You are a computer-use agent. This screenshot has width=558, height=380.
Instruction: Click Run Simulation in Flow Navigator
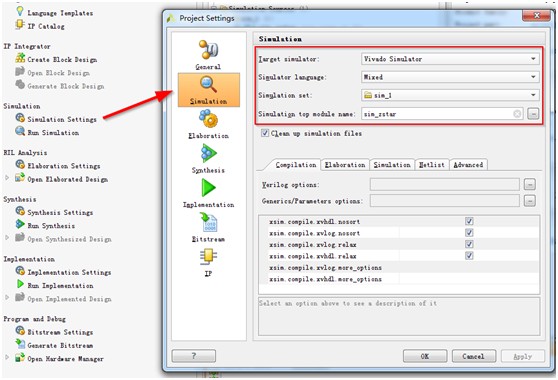tap(53, 133)
